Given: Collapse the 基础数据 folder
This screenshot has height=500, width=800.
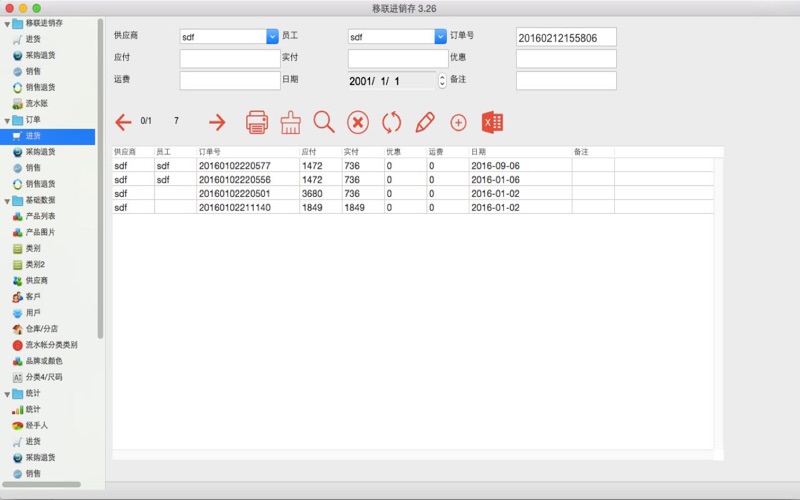Looking at the screenshot, I should [x=8, y=200].
